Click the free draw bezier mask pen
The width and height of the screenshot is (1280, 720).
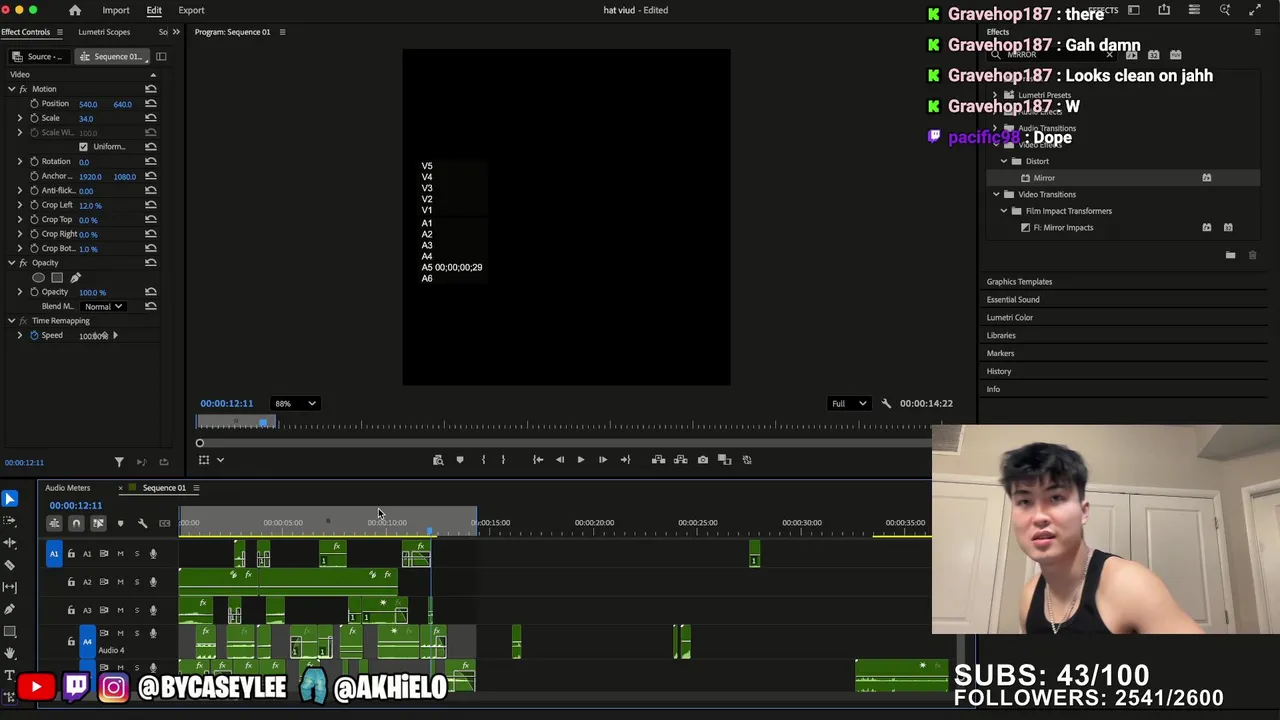75,277
